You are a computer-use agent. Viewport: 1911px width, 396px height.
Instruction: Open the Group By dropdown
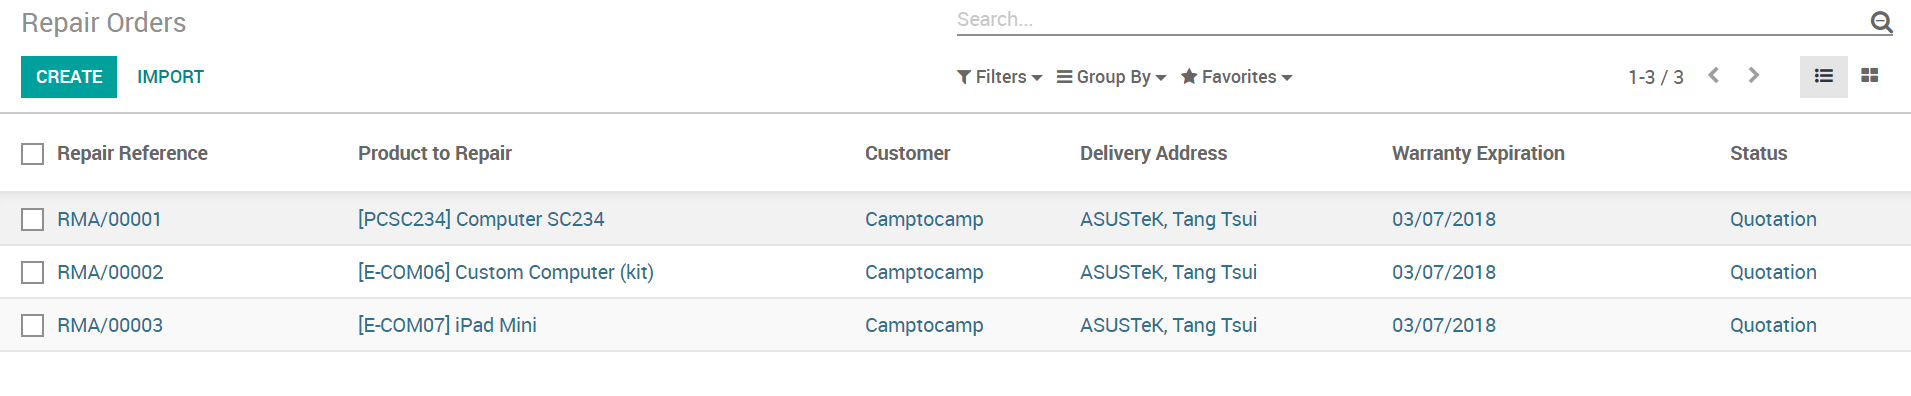1111,77
